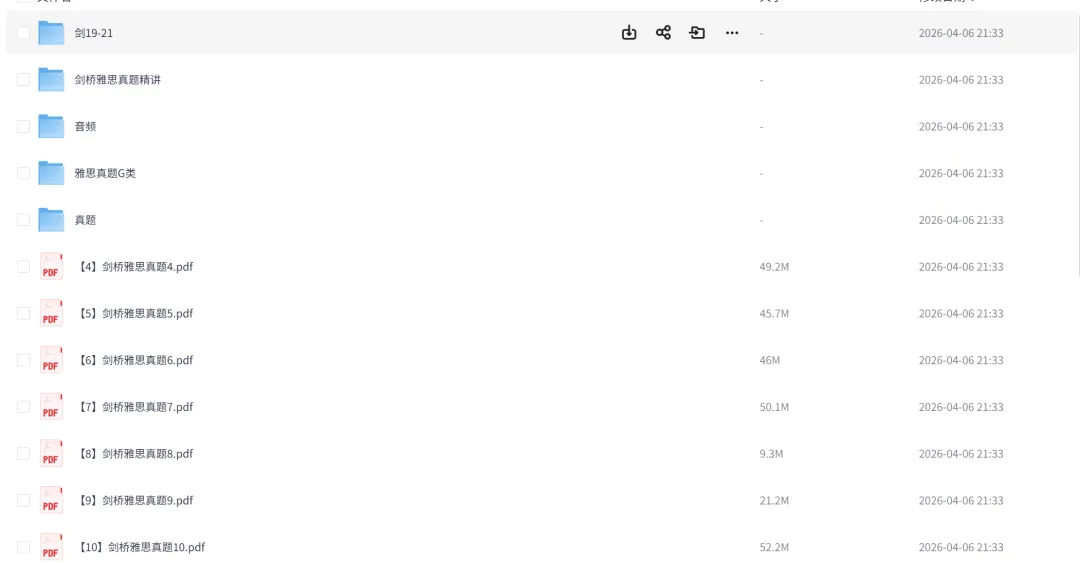The height and width of the screenshot is (563, 1080).
Task: Open the 剑桥雅思真题精讲 folder icon
Action: (x=51, y=79)
